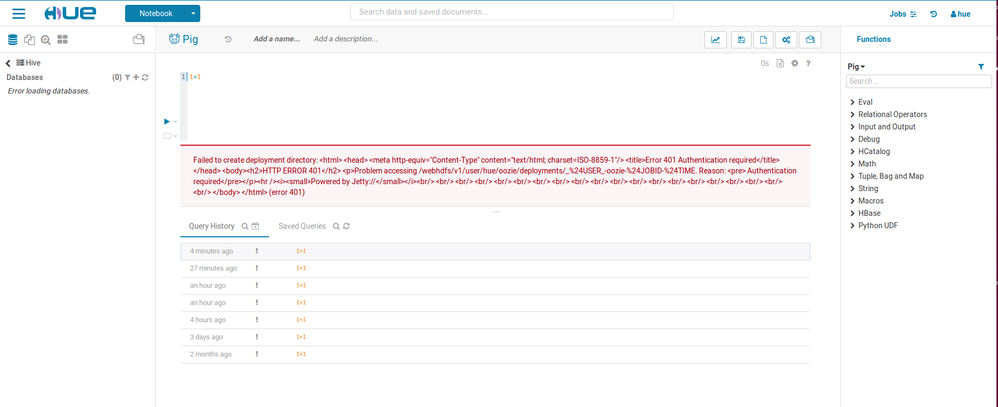The width and height of the screenshot is (998, 407).
Task: Click the new document icon
Action: [763, 40]
